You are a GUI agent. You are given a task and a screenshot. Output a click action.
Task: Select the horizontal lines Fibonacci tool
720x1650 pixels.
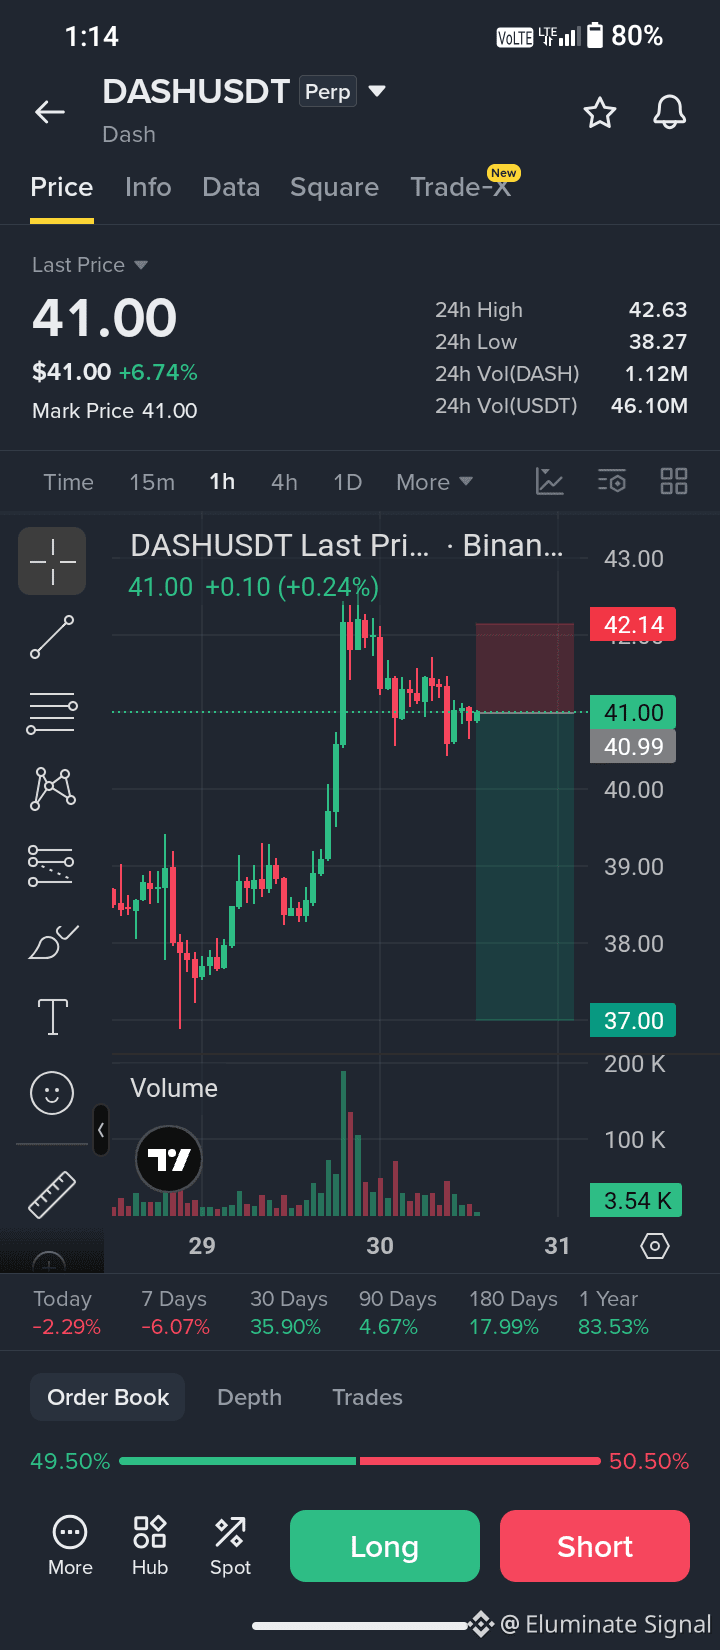pyautogui.click(x=52, y=713)
